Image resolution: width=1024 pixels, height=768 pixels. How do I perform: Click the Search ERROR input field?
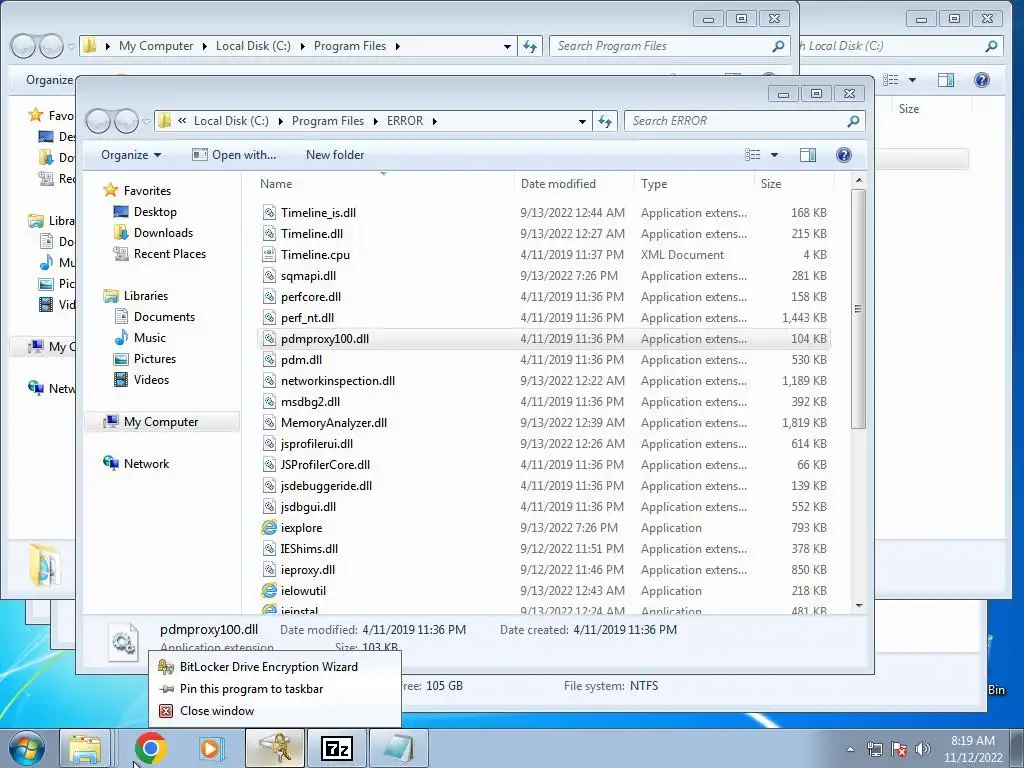coord(735,121)
